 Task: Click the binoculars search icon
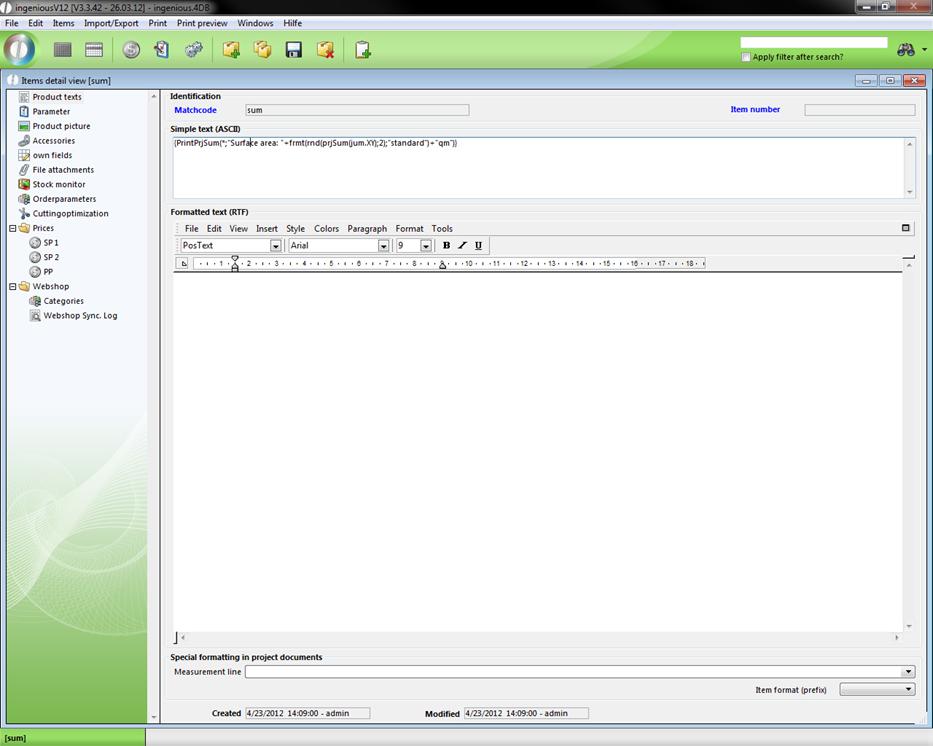(x=906, y=50)
